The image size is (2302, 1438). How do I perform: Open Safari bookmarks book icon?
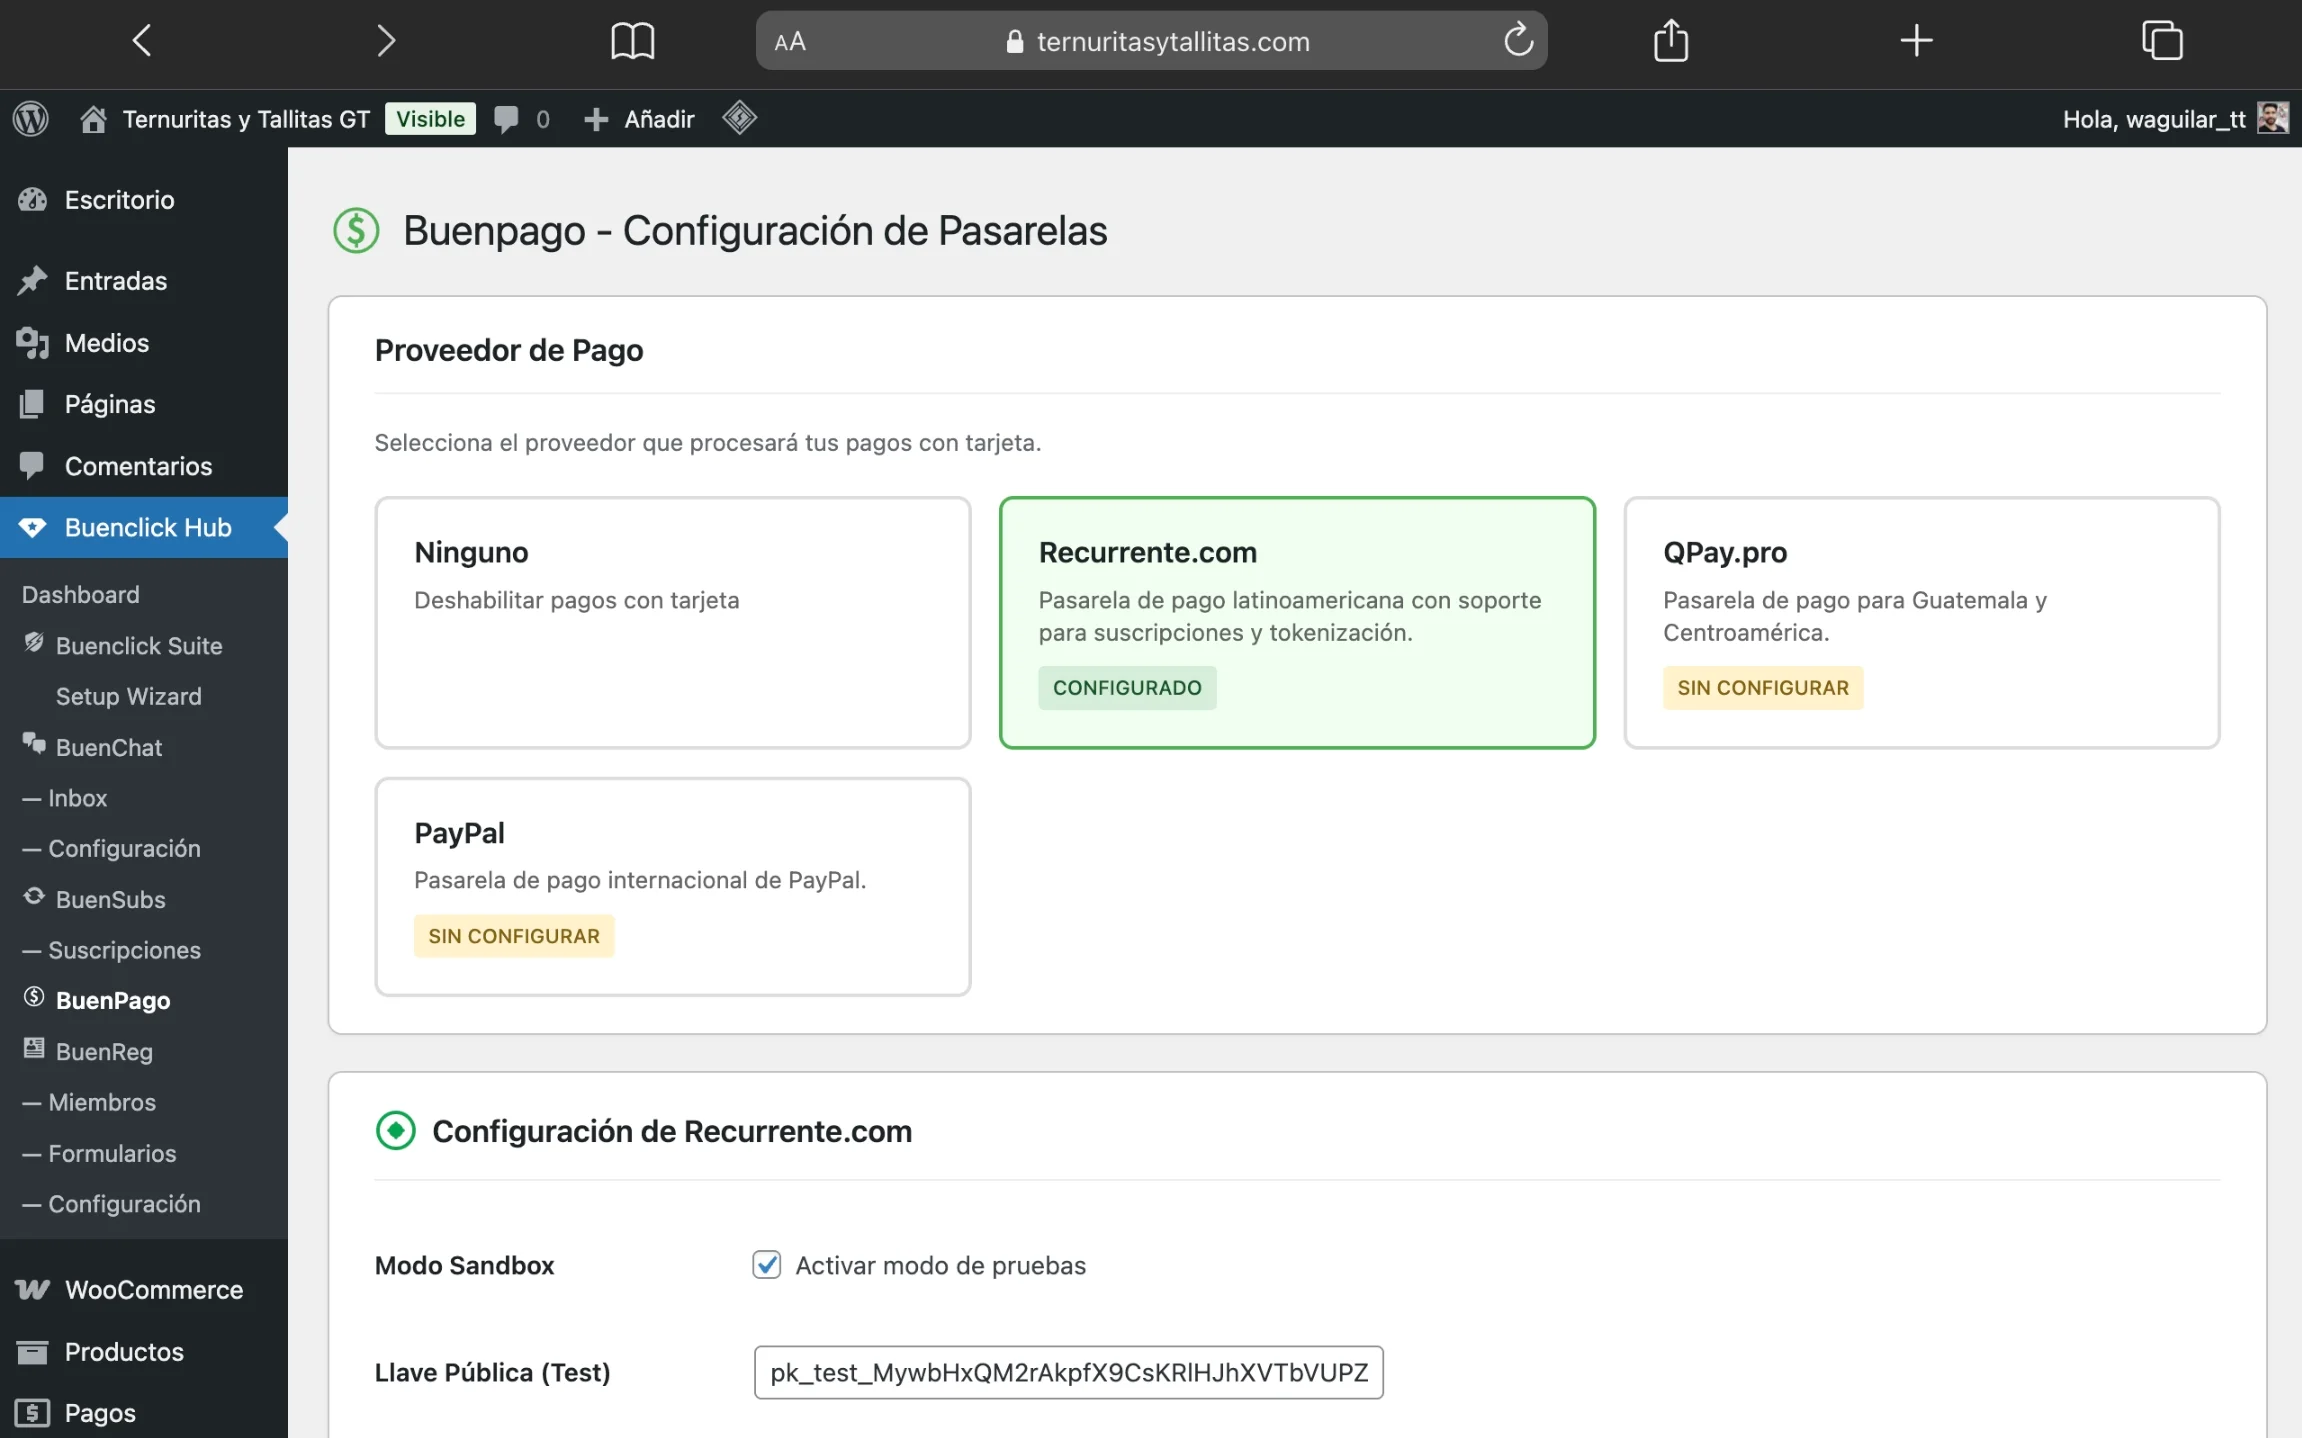click(632, 41)
